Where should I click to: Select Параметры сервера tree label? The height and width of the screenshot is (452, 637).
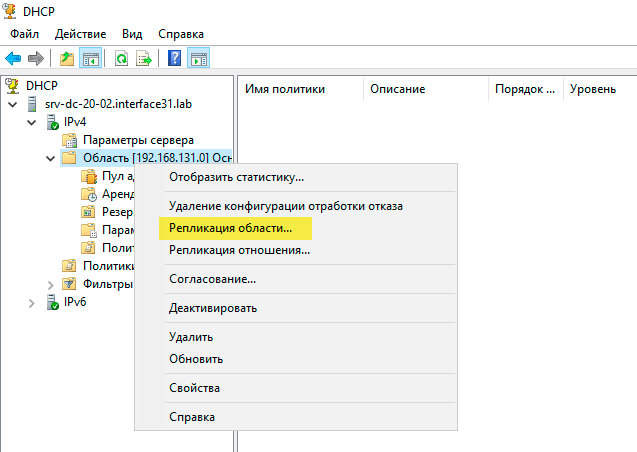139,140
